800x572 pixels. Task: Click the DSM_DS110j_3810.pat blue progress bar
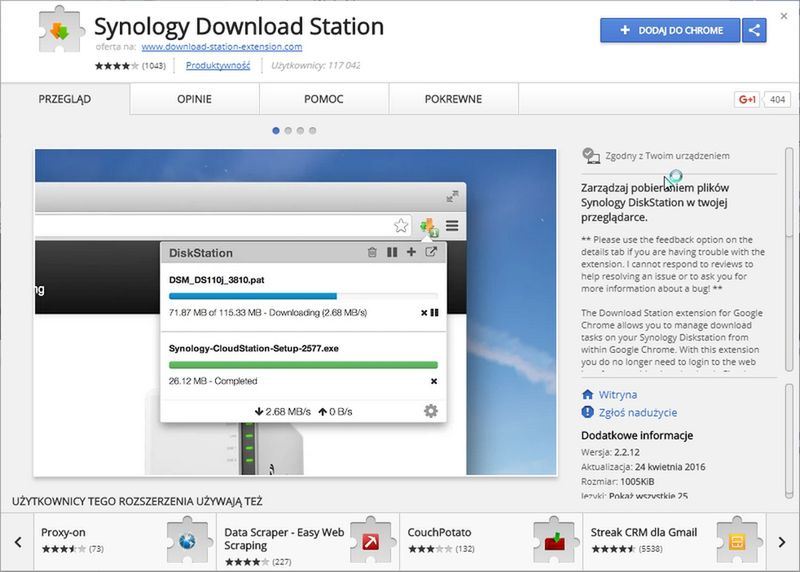[303, 296]
